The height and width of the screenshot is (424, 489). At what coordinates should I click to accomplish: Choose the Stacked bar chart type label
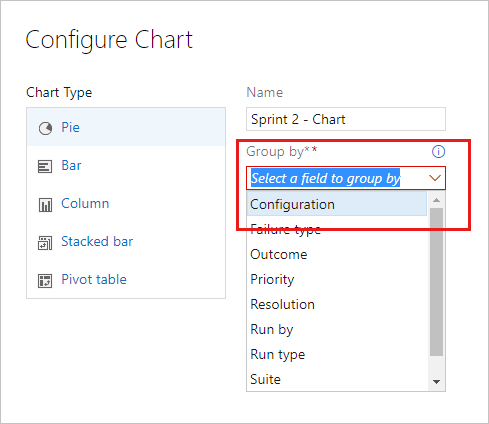point(97,241)
